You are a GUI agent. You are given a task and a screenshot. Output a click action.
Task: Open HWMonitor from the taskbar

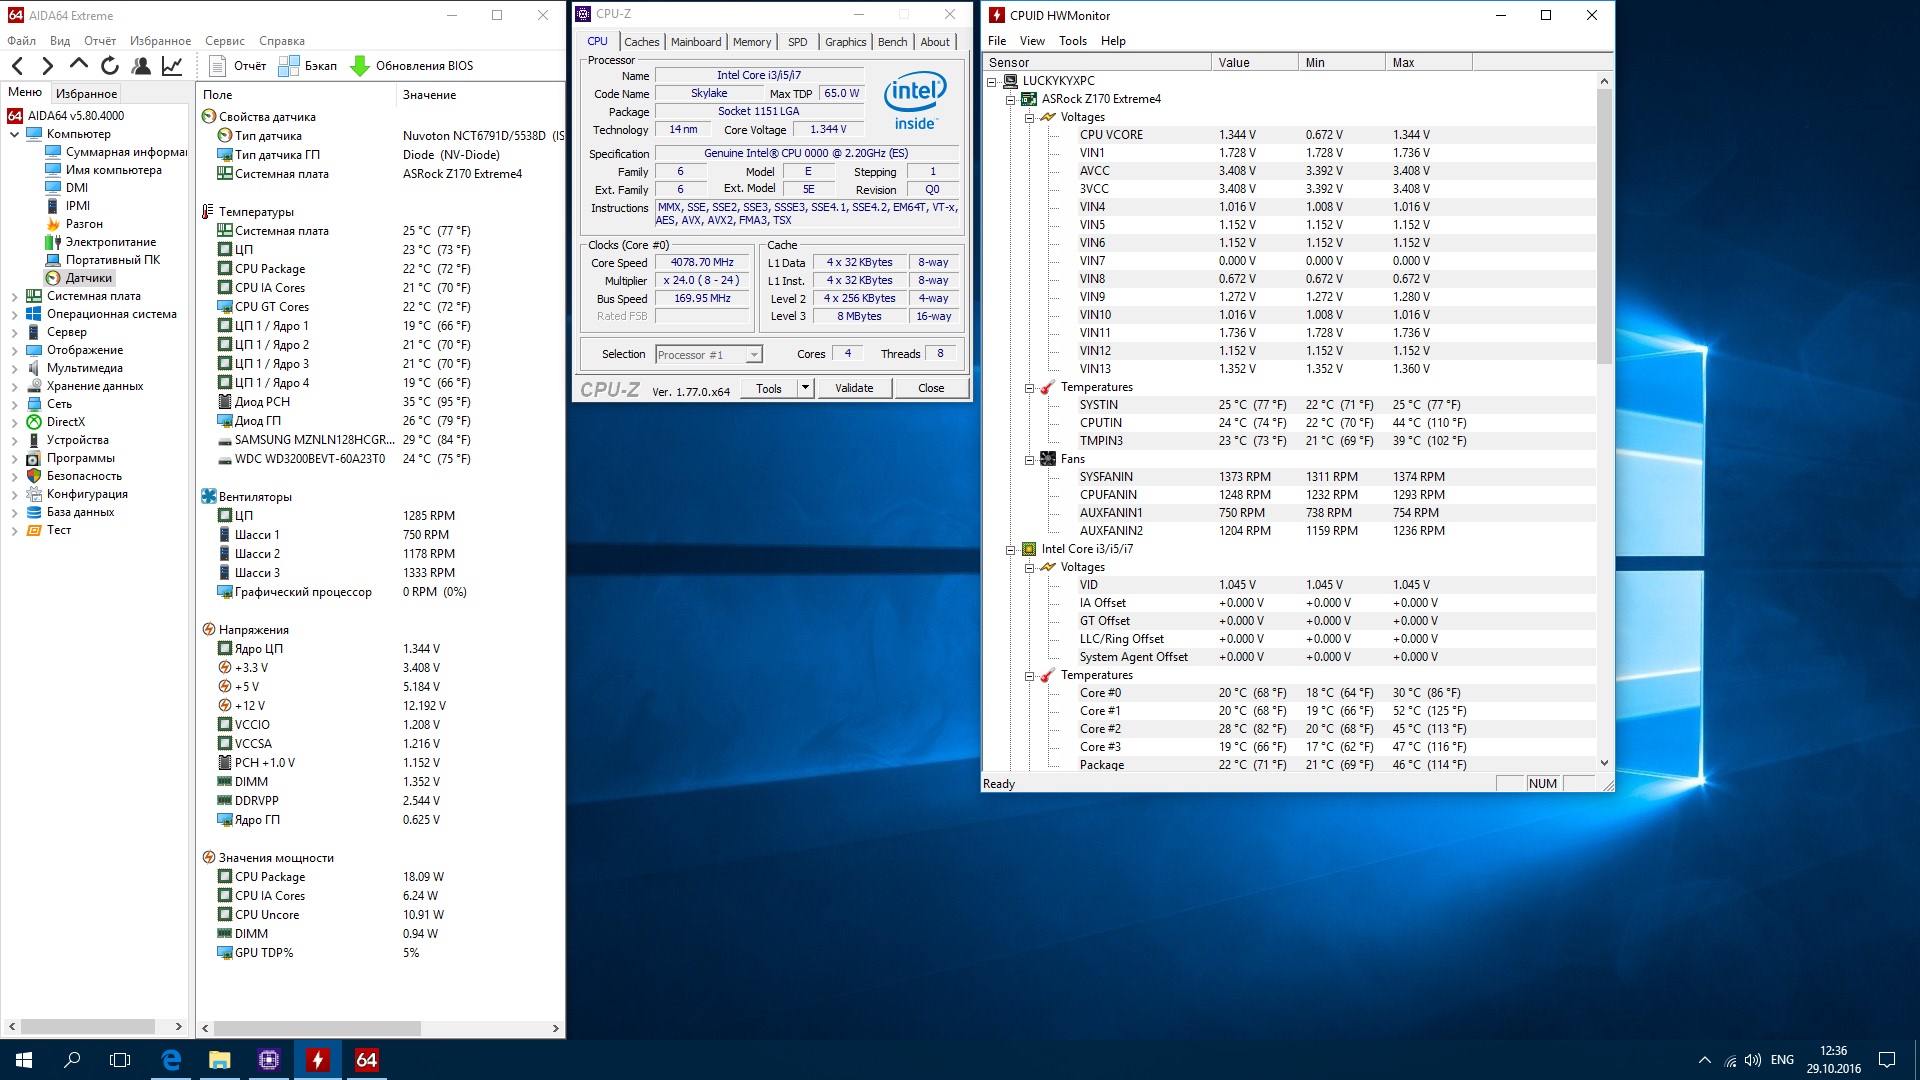tap(318, 1060)
